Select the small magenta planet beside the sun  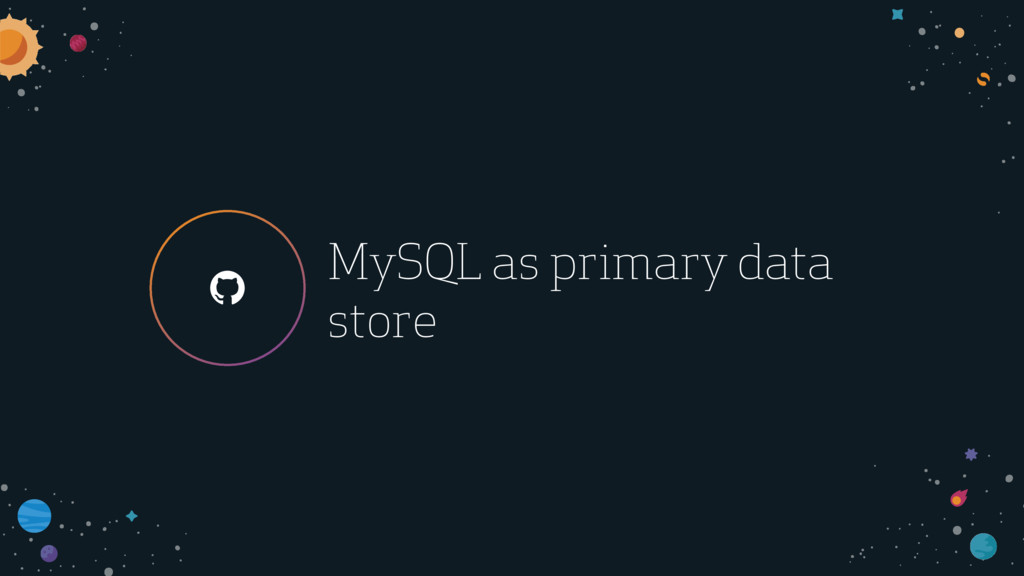coord(78,43)
